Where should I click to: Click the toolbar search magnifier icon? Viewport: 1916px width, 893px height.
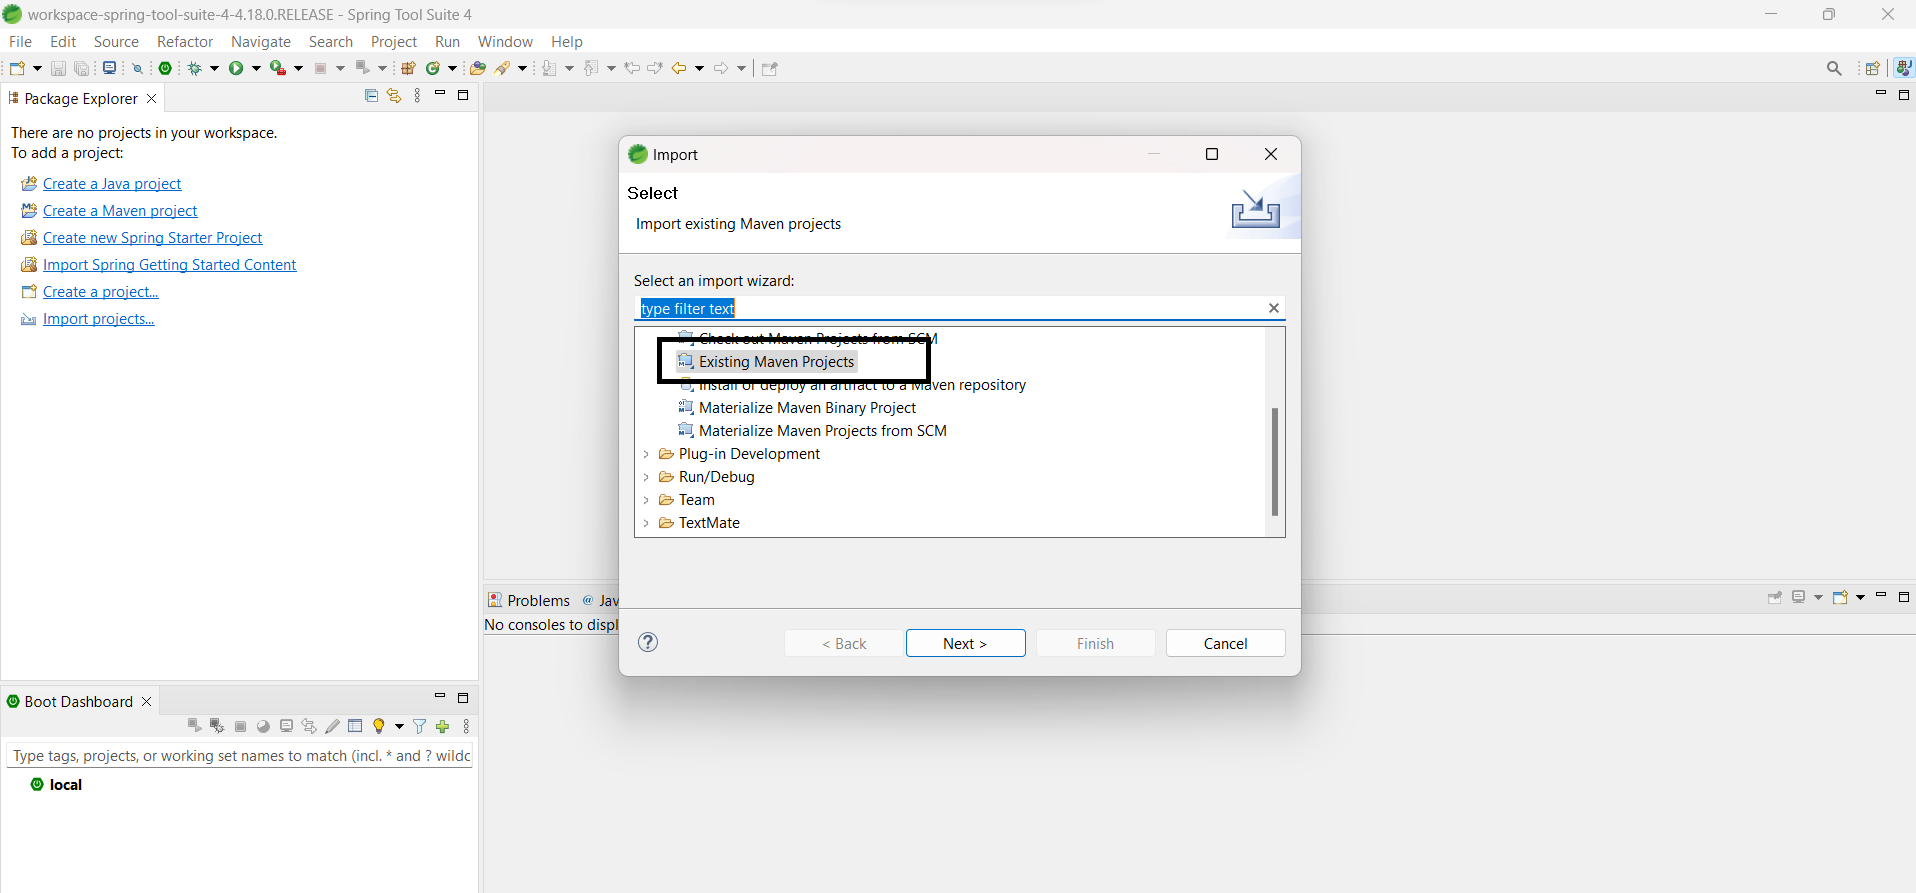point(1833,68)
